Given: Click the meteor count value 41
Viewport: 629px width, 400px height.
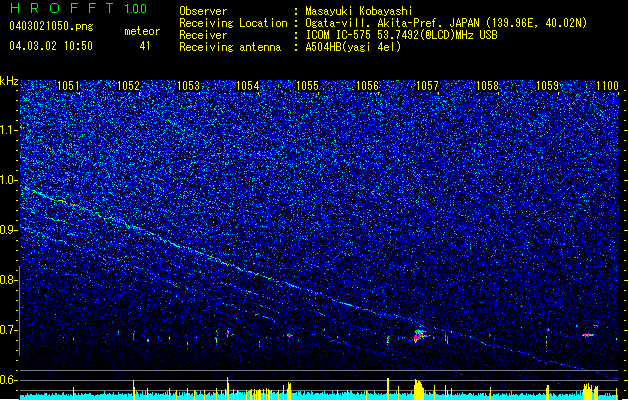Looking at the screenshot, I should coord(145,46).
